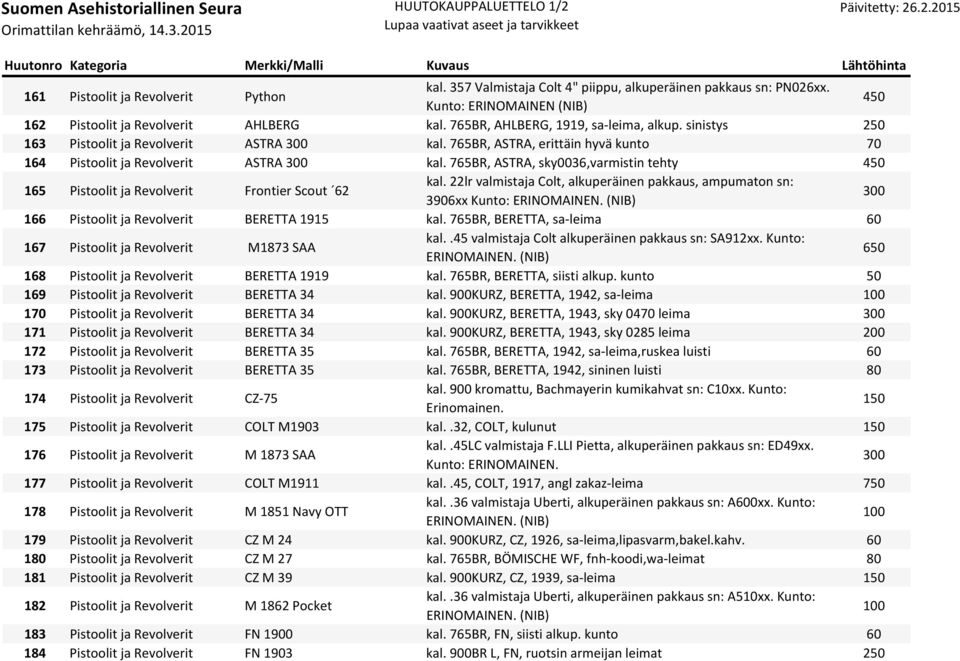Click description 'kal. .32, COLT, kulunut'
Image resolution: width=960 pixels, height=661 pixels.
[491, 427]
